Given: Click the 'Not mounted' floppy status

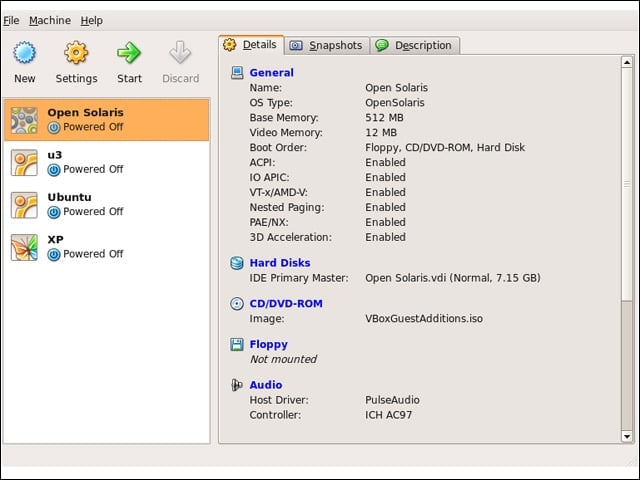Looking at the screenshot, I should tap(283, 359).
